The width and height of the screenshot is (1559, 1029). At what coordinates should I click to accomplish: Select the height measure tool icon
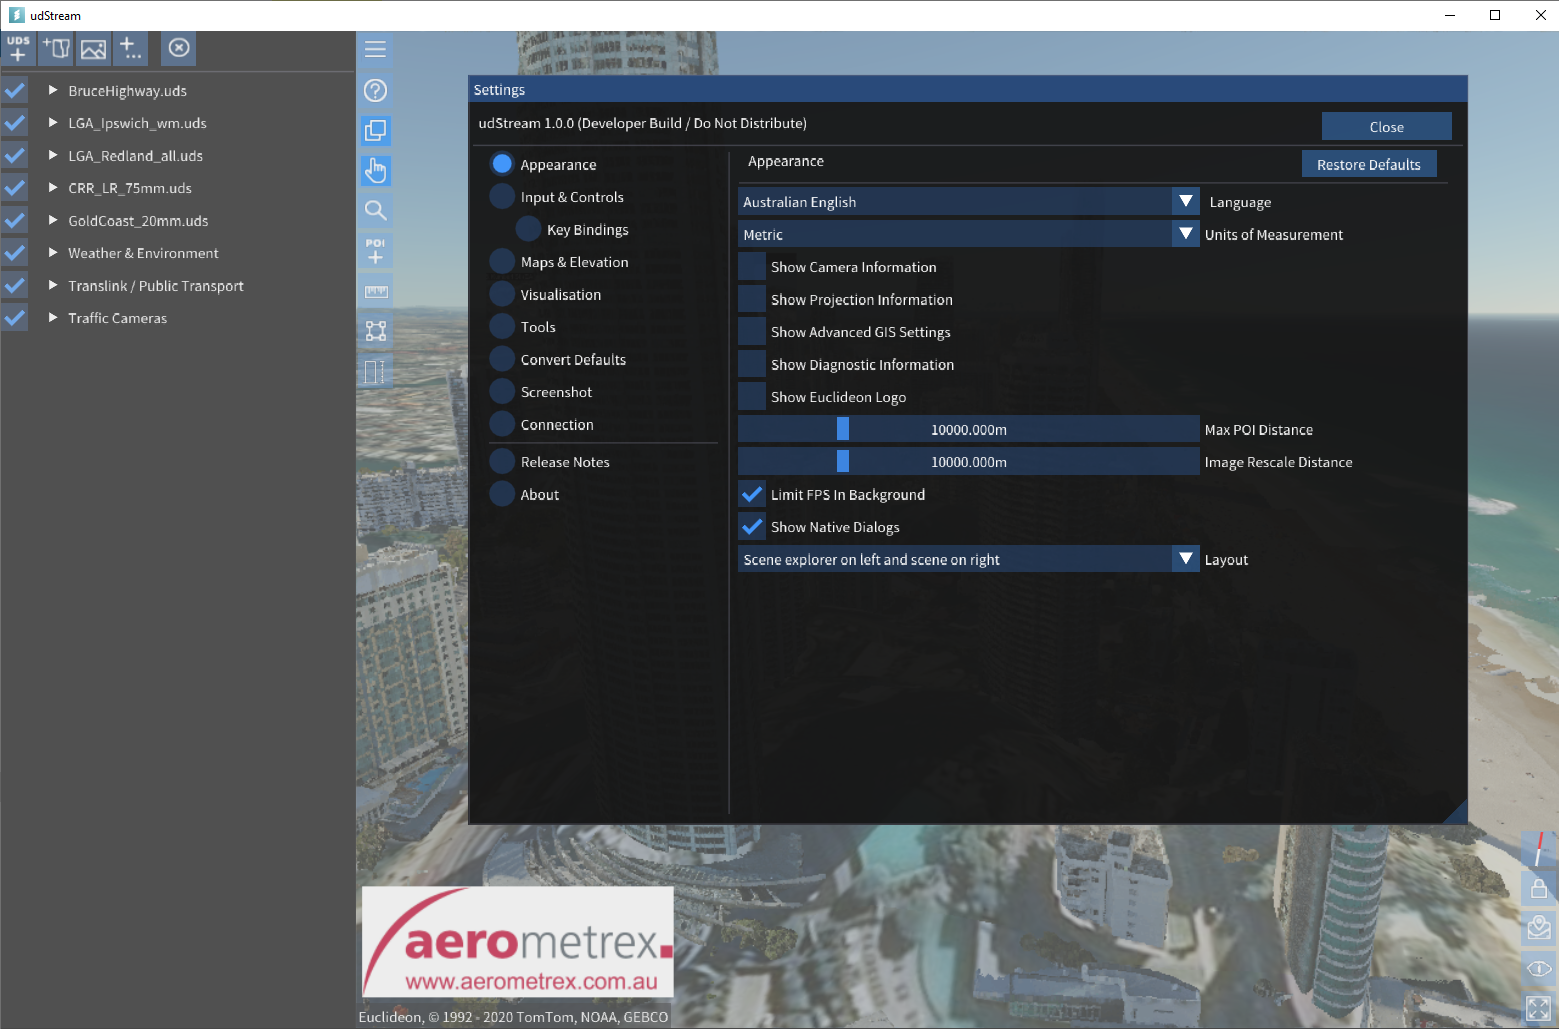click(x=375, y=371)
